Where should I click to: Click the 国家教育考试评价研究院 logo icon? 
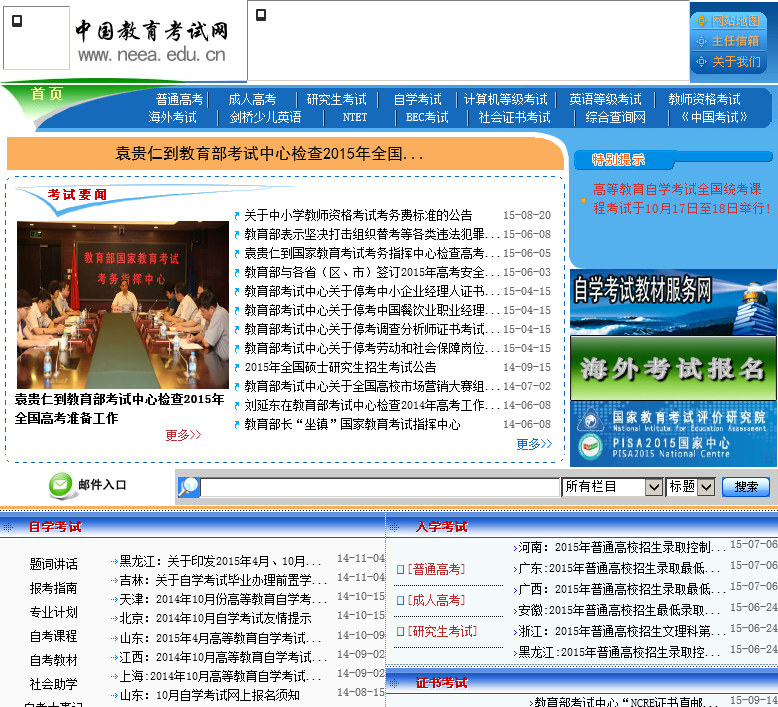point(590,421)
